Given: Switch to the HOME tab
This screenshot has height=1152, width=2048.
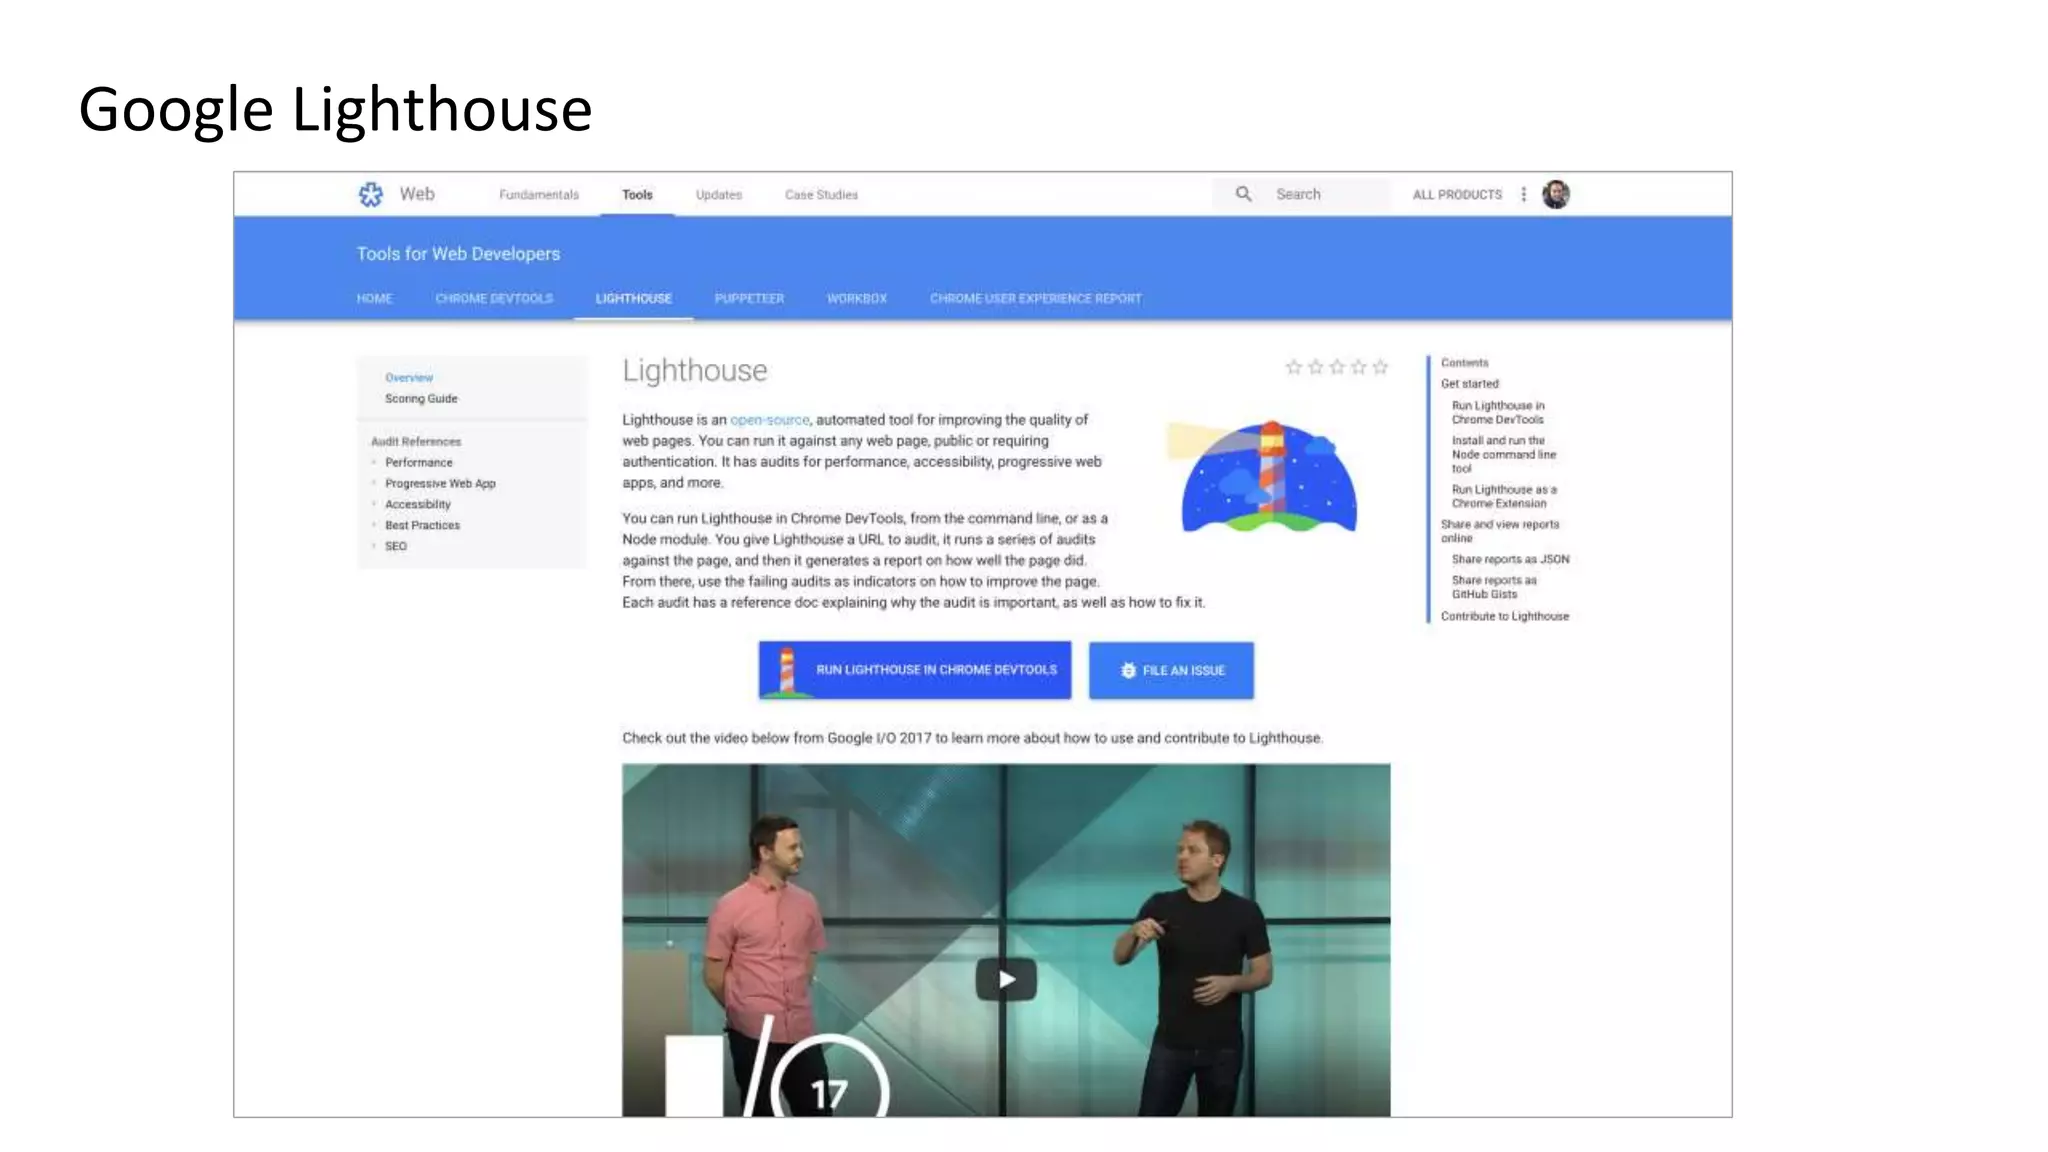Looking at the screenshot, I should pos(374,299).
